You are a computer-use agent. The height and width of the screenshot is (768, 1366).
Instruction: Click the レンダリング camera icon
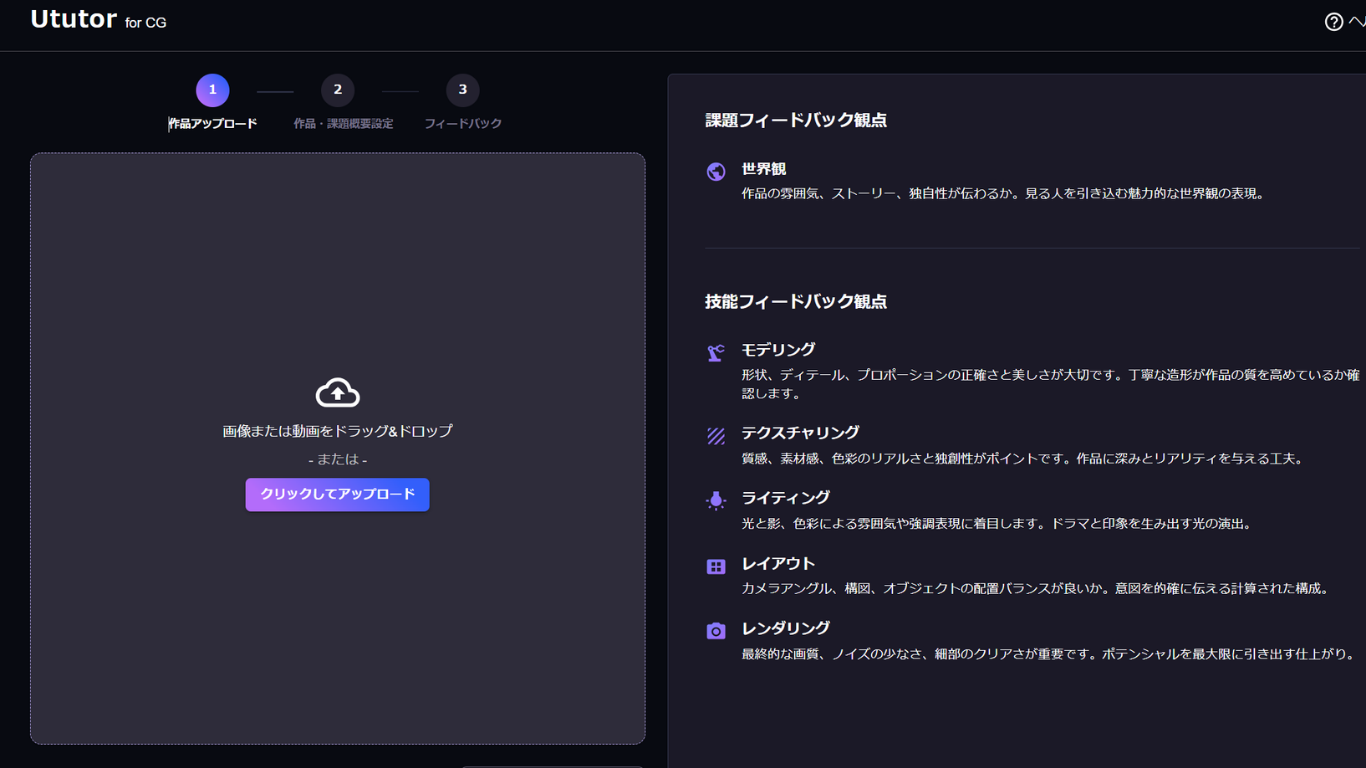716,631
